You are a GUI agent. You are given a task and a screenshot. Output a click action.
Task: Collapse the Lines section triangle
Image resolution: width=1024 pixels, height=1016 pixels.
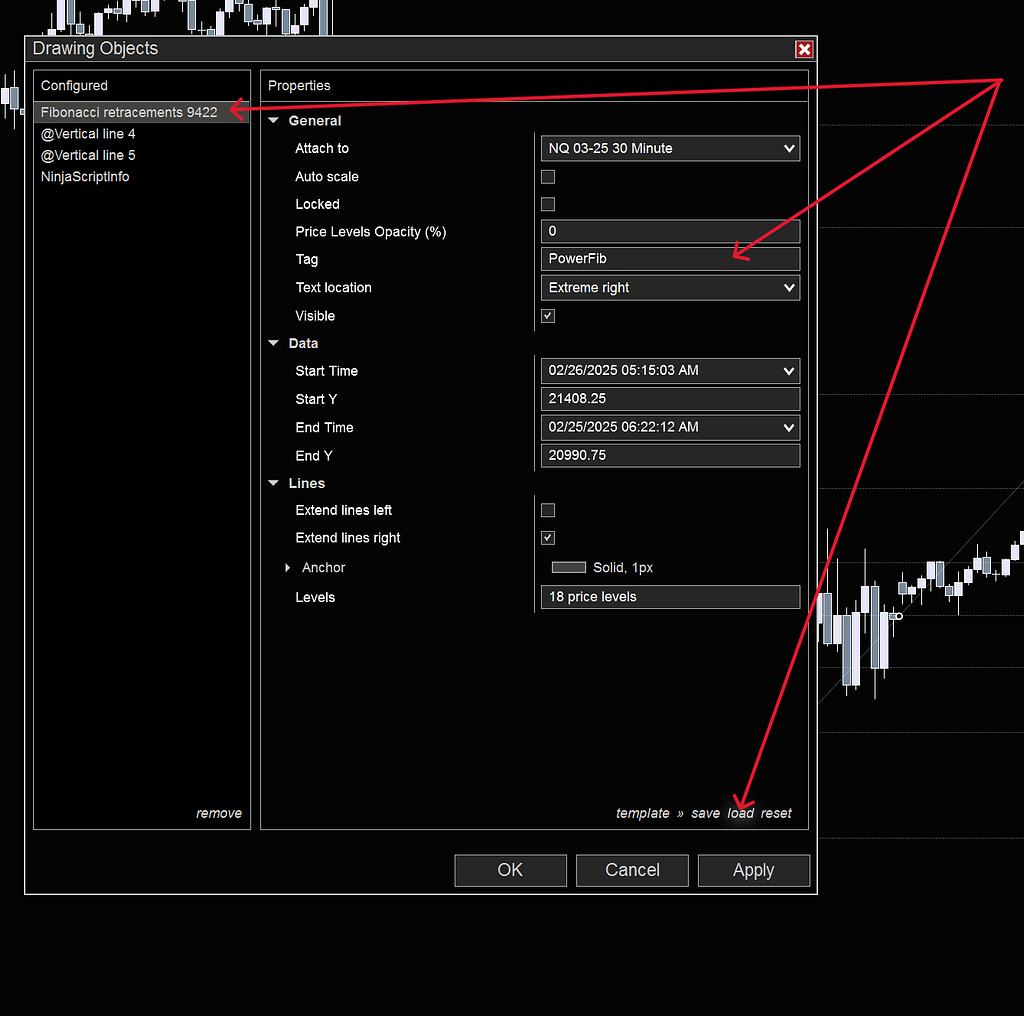pos(274,483)
